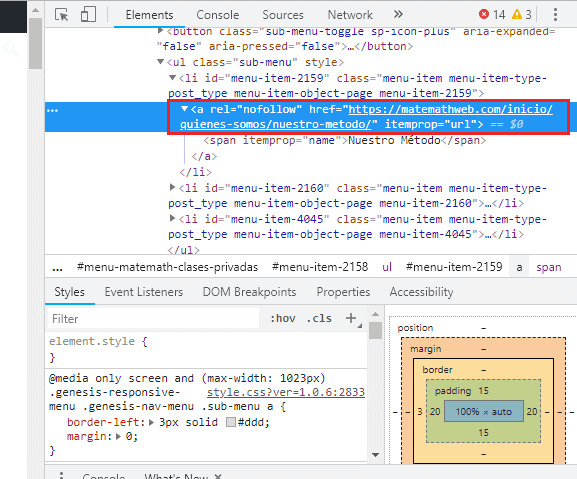Open the DevTools more tabs chevron
577x479 pixels.
(x=398, y=14)
